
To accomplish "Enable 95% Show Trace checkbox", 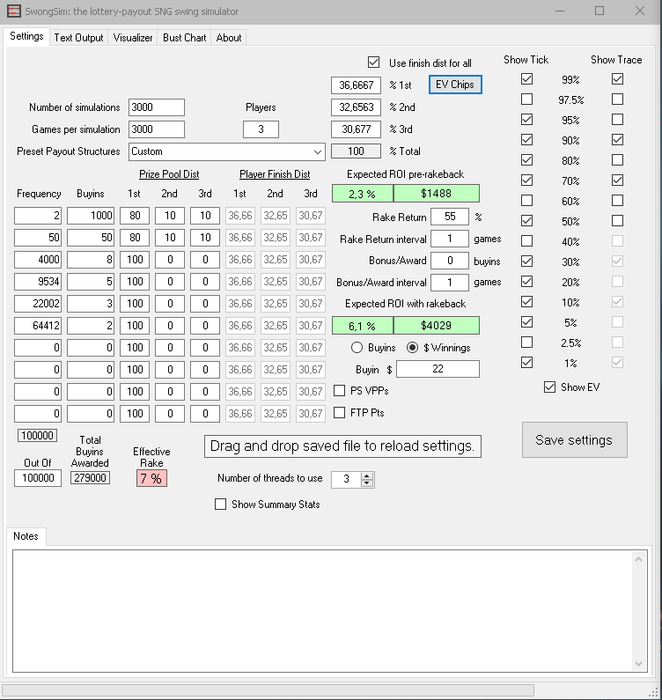I will pyautogui.click(x=617, y=119).
